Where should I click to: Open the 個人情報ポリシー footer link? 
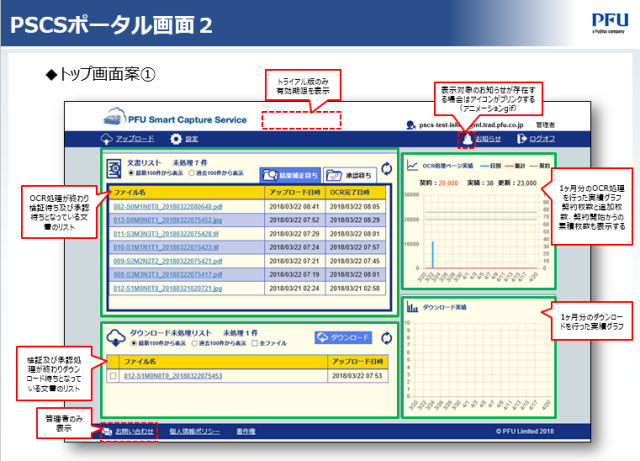pos(195,432)
